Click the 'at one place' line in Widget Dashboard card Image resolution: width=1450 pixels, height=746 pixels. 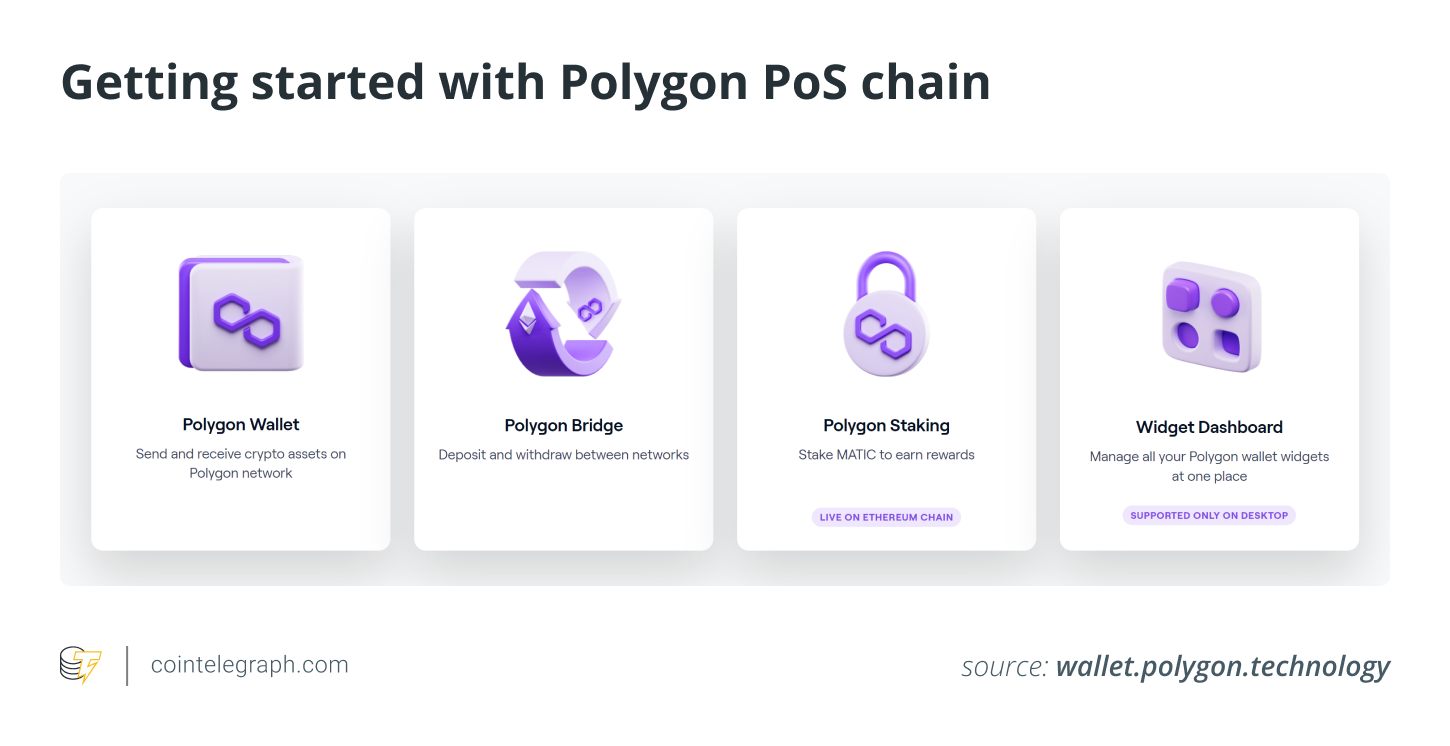click(x=1209, y=477)
